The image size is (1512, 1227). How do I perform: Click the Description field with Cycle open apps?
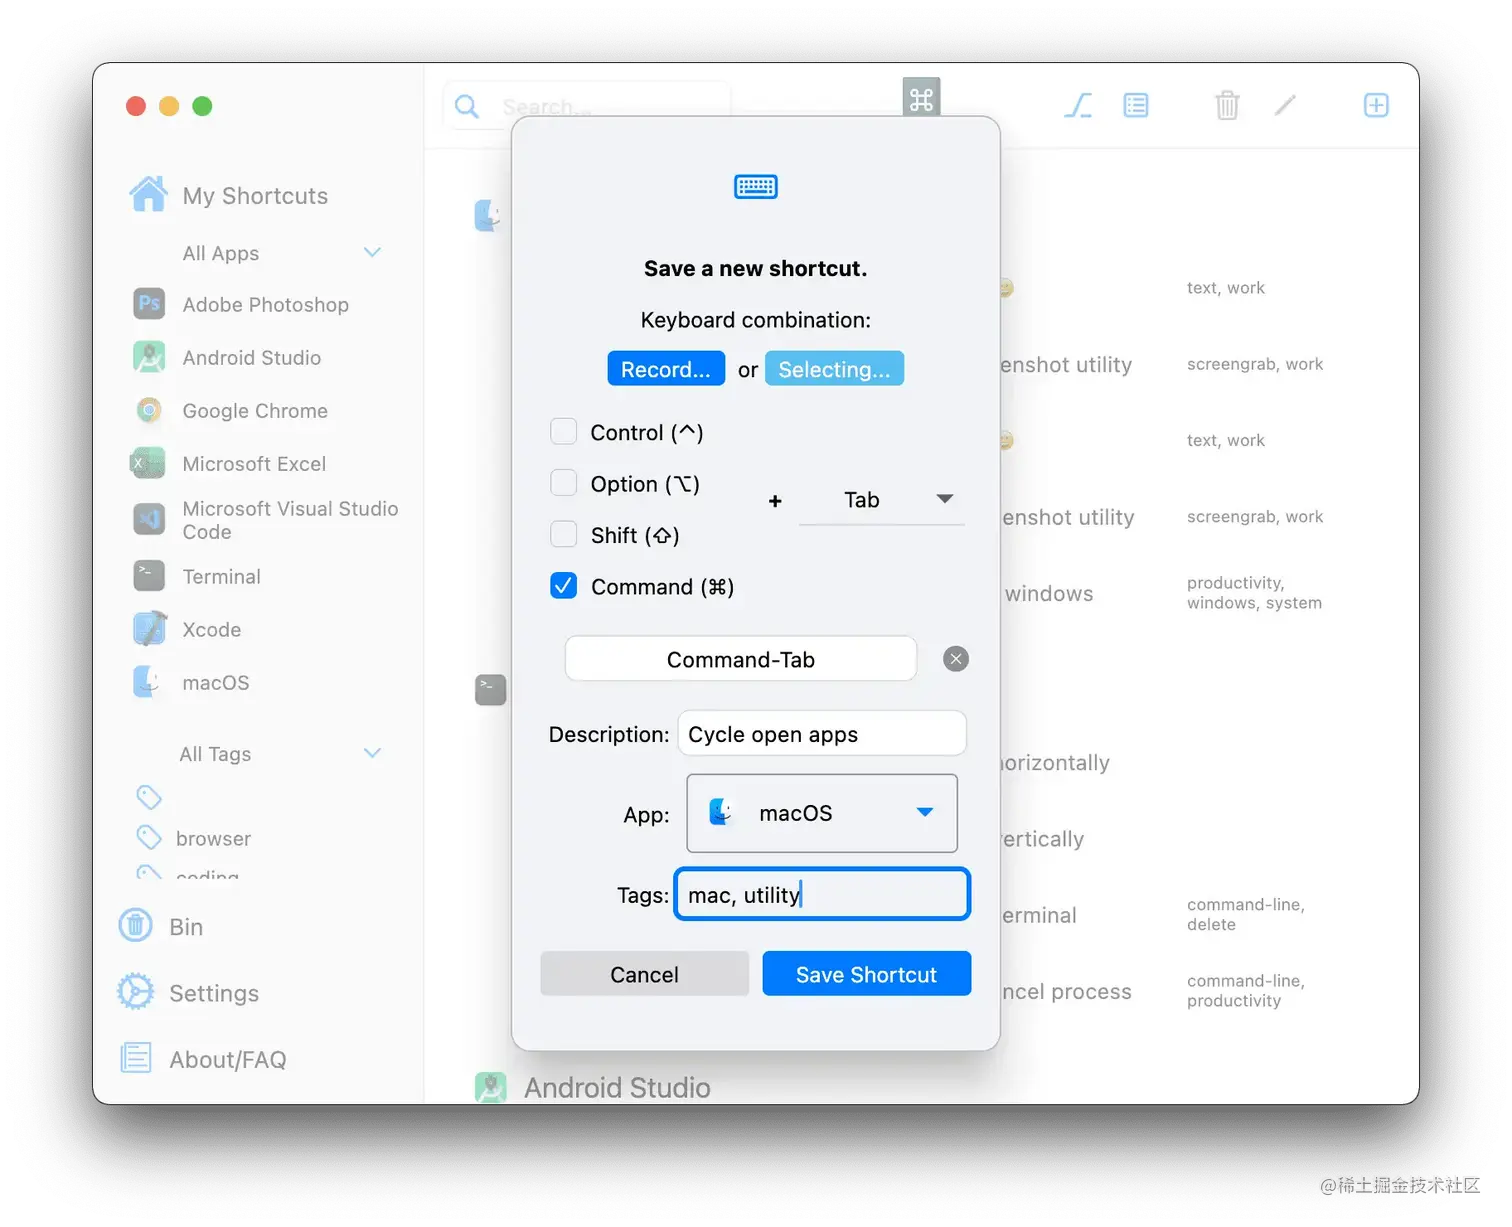822,734
